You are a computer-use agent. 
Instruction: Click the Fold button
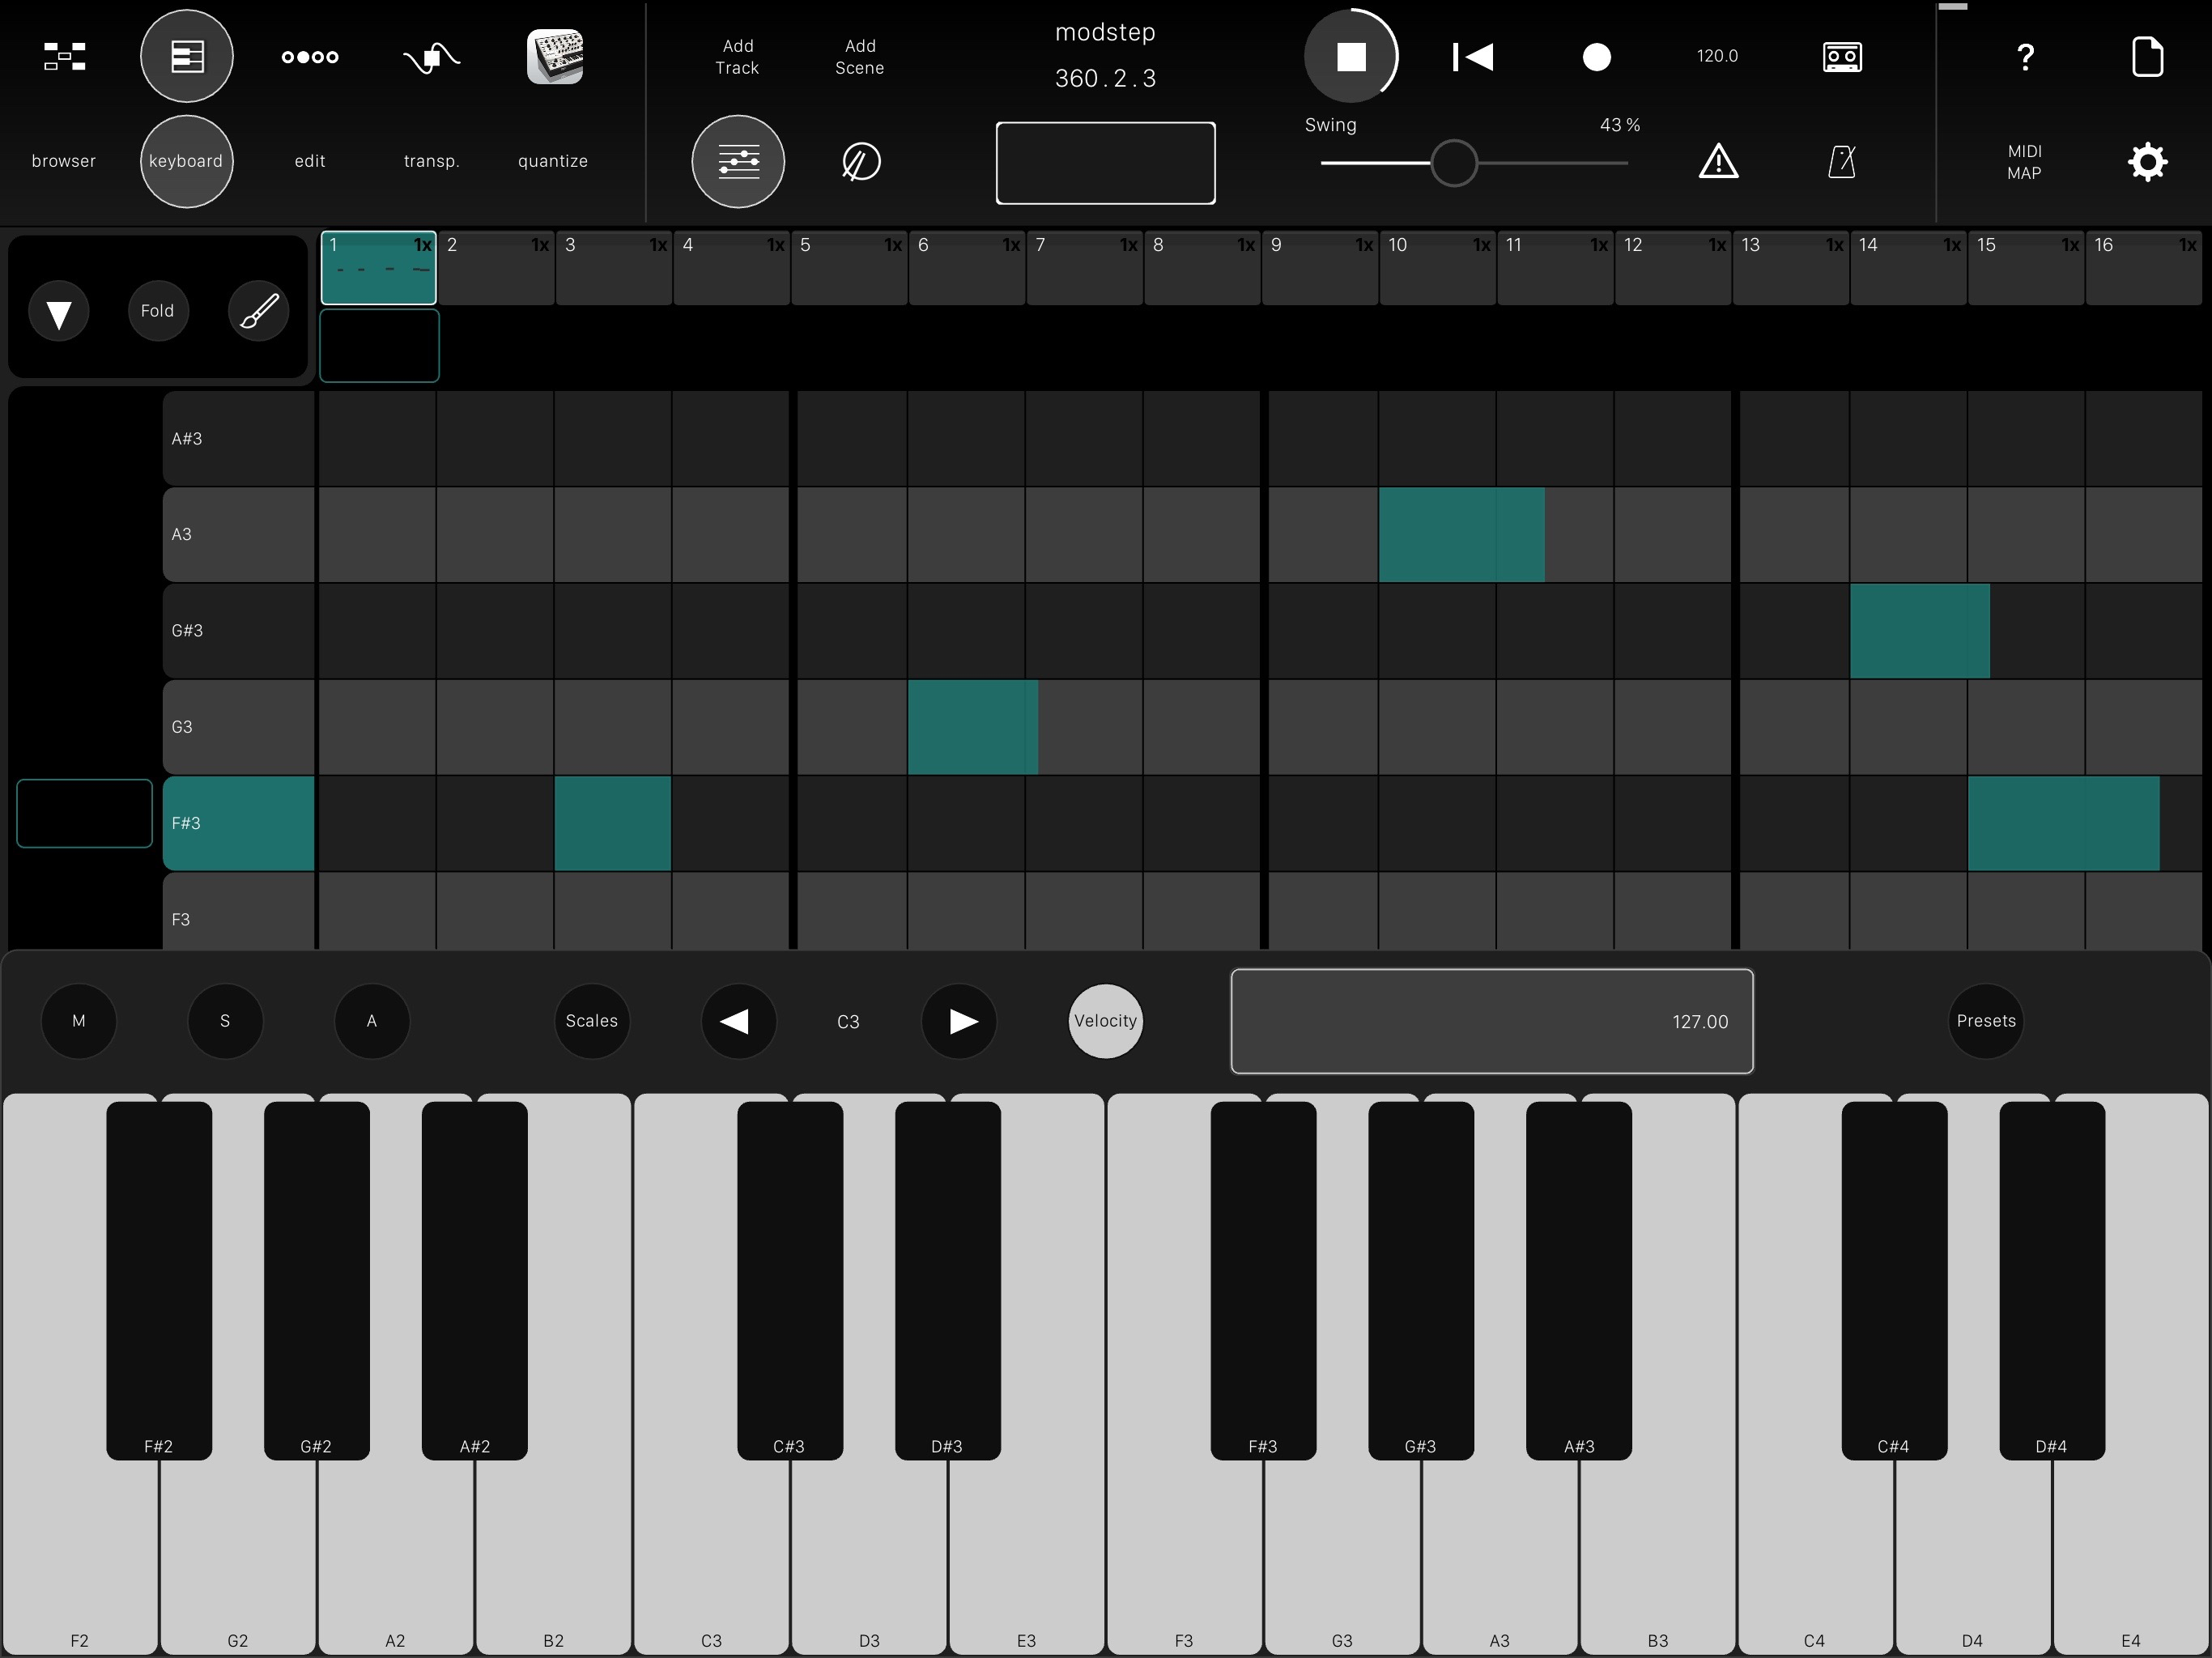158,311
